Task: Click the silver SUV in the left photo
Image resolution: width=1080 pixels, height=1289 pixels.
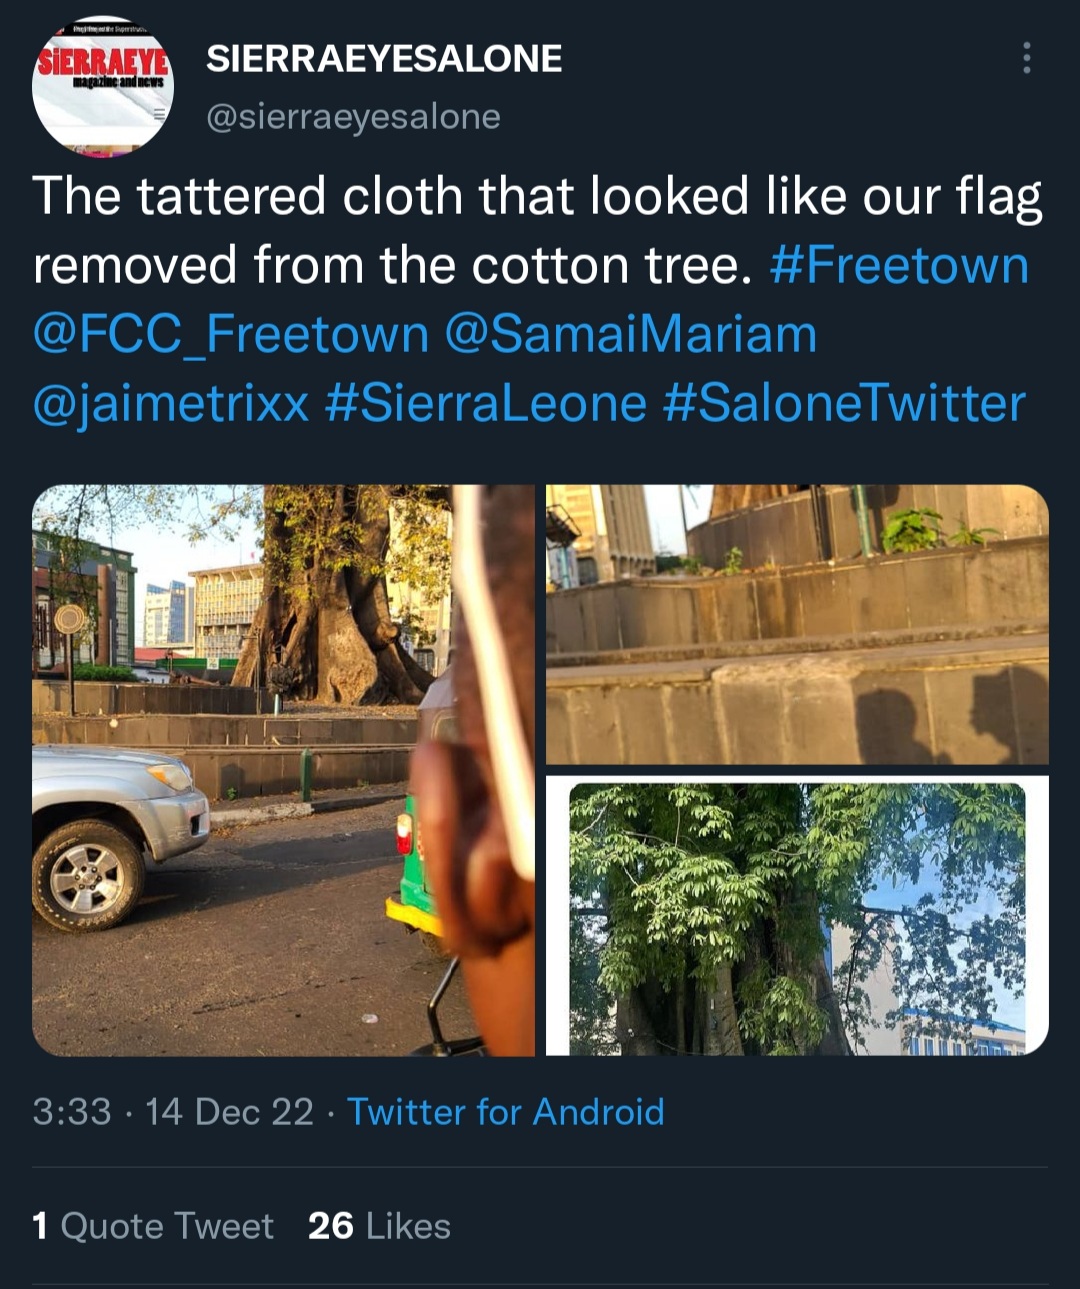Action: (115, 830)
